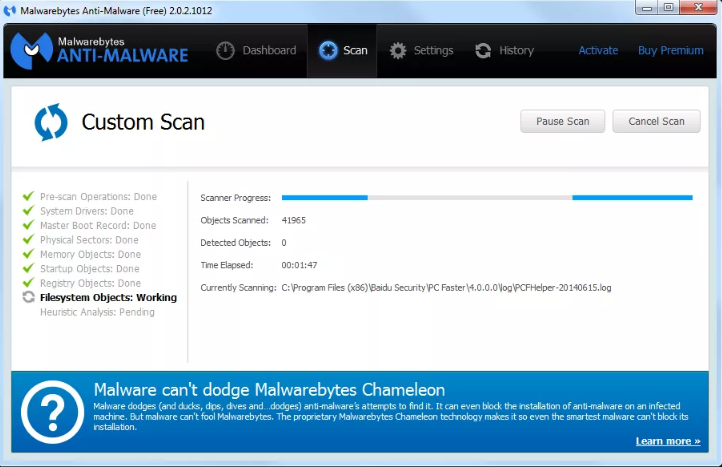Click checkmark beside System Drivers
This screenshot has height=467, width=722.
29,210
